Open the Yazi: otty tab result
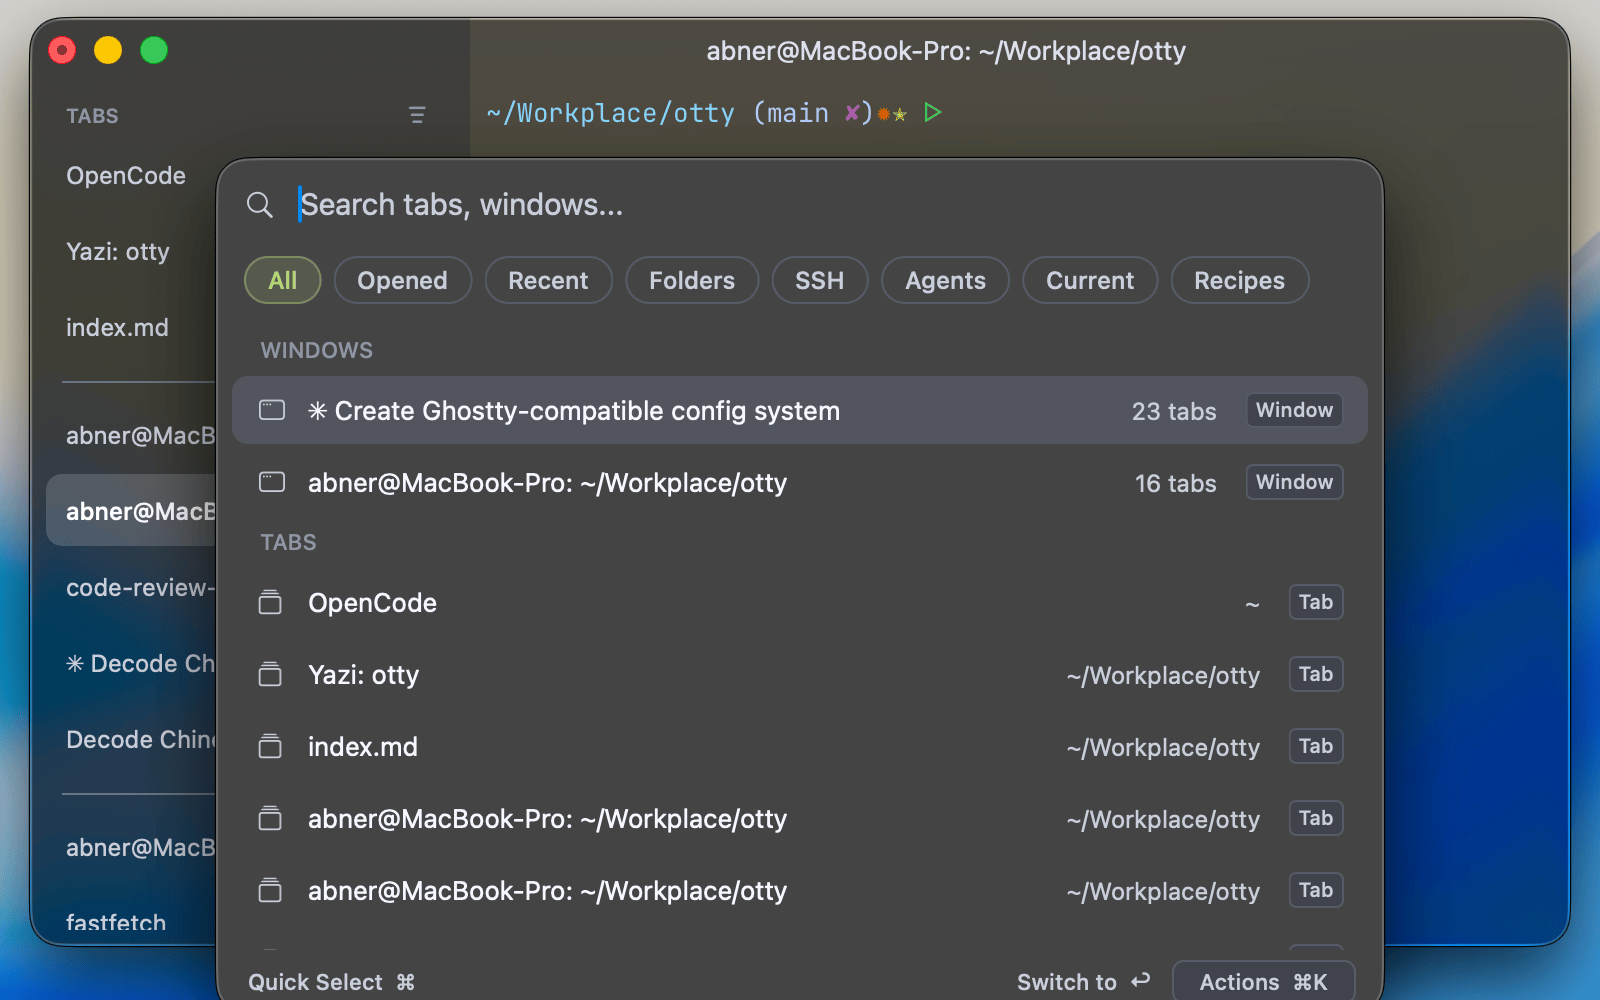Viewport: 1600px width, 1000px height. (800, 674)
